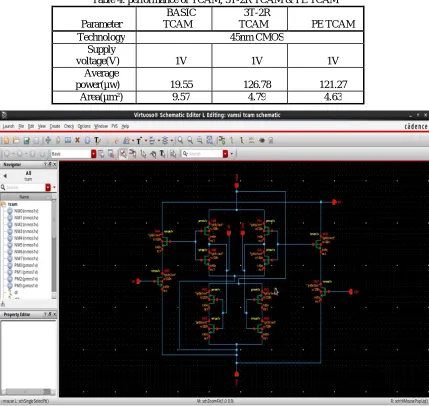The width and height of the screenshot is (429, 406).
Task: Click the toolbar search field
Action: [203, 154]
